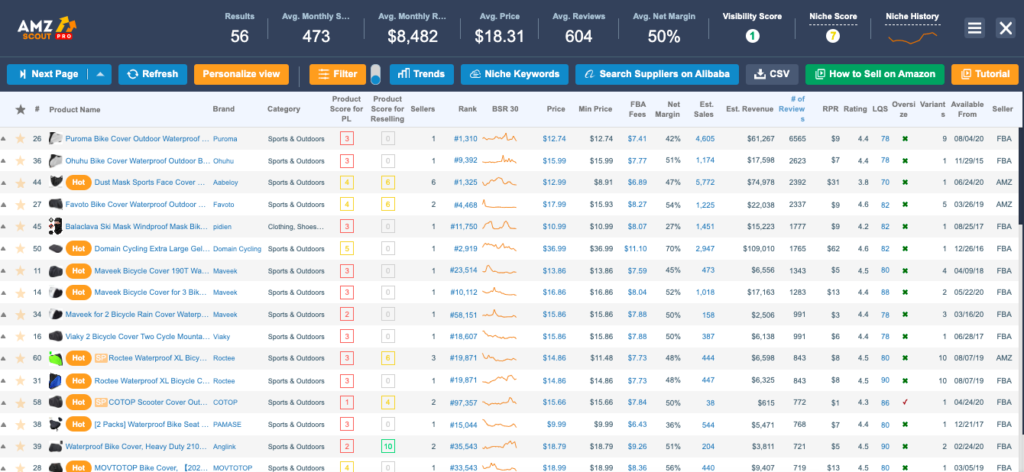The width and height of the screenshot is (1024, 472).
Task: Click the star icon in header row
Action: 20,109
